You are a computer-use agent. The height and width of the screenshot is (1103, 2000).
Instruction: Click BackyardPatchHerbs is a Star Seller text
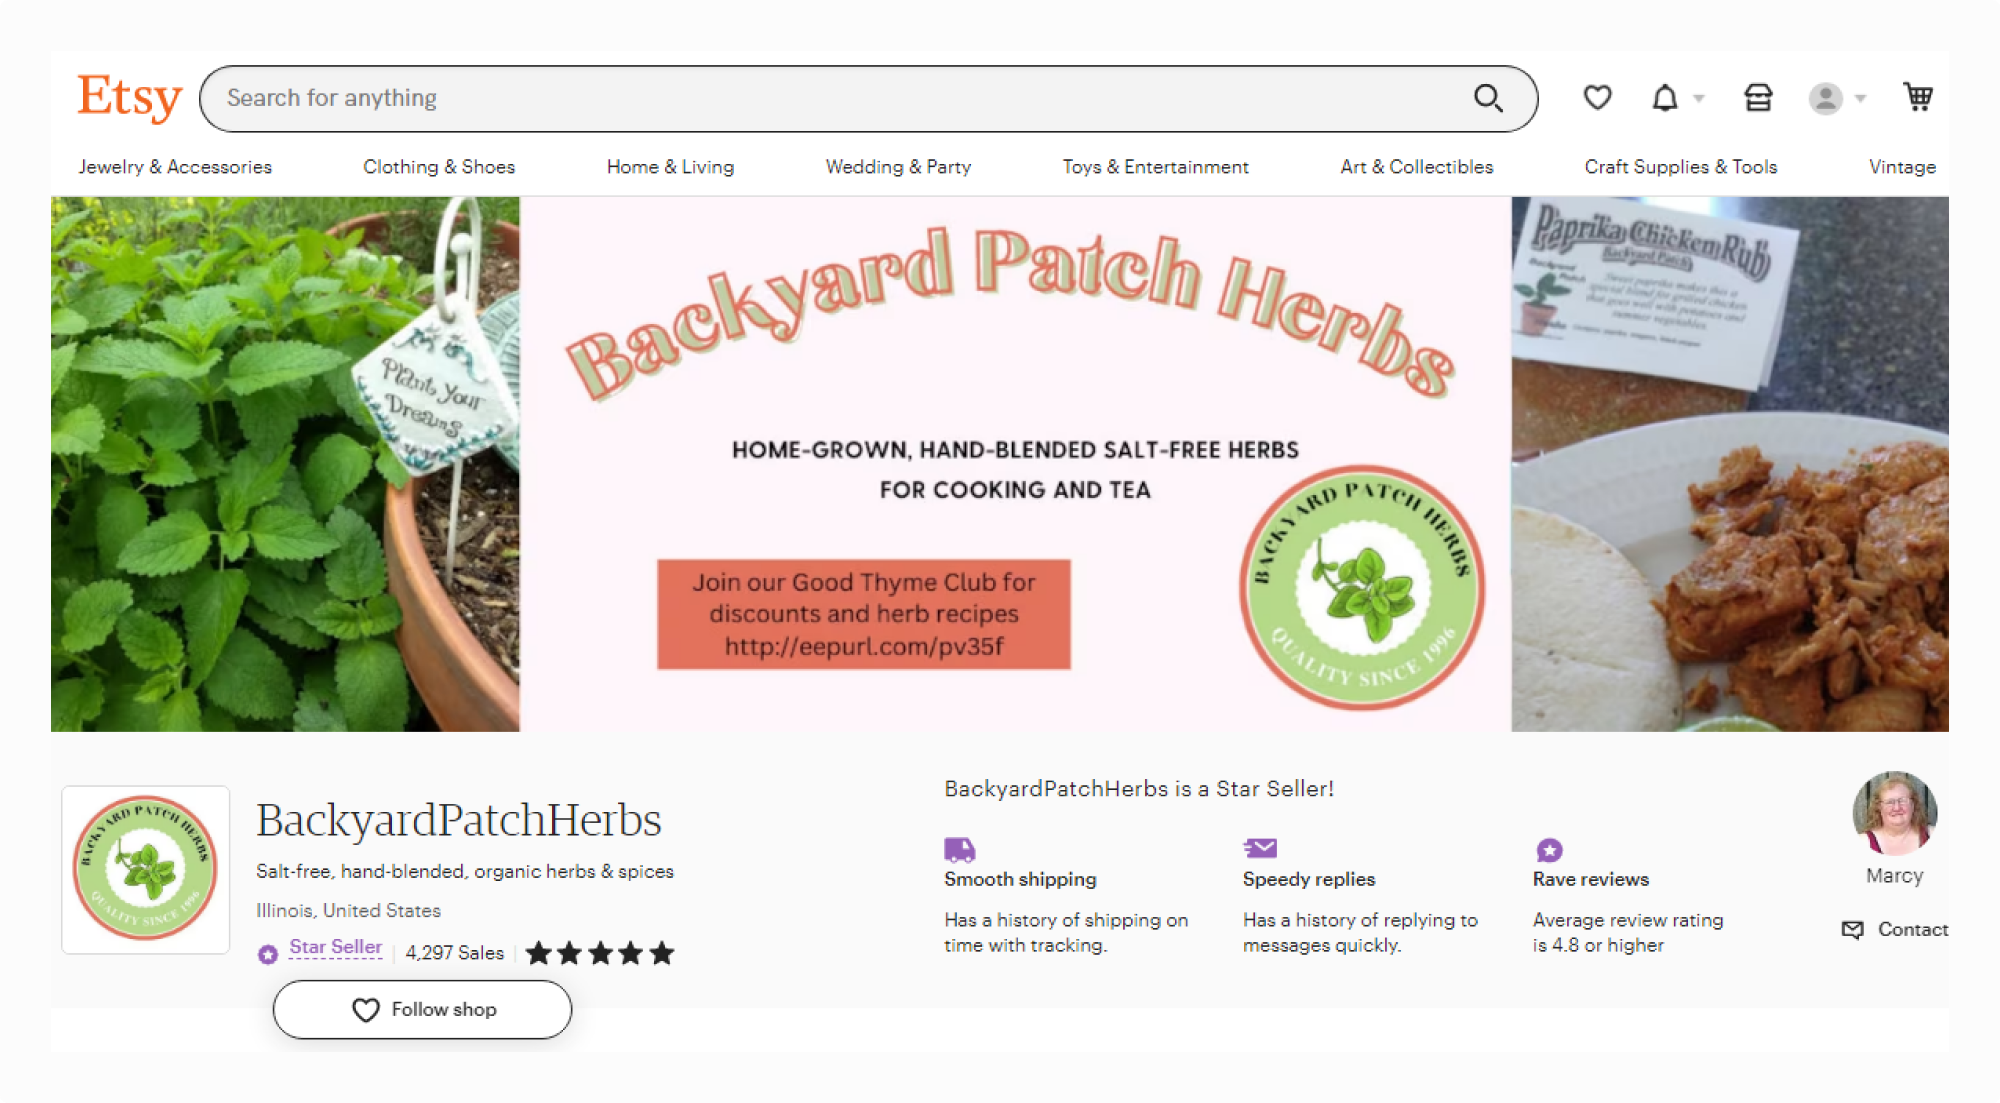(x=1139, y=789)
